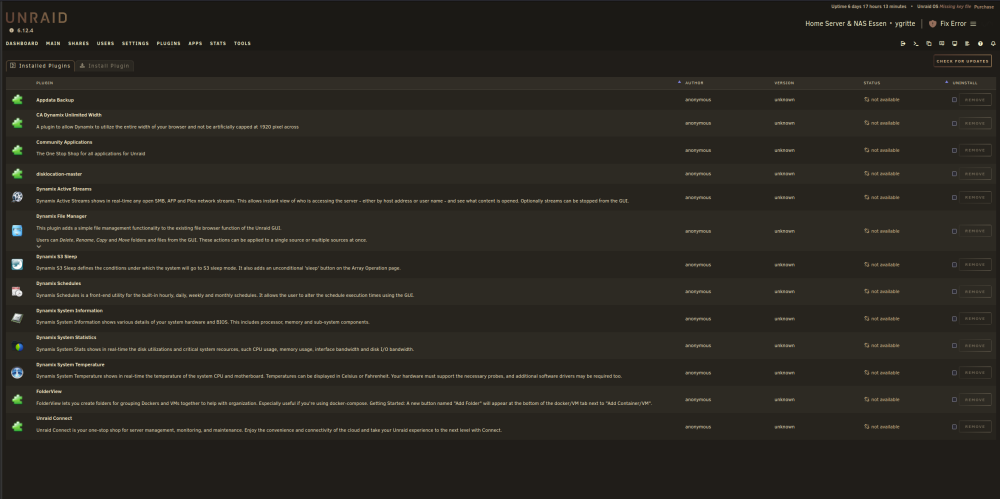Click 'not available' status for Unraid Connect
The width and height of the screenshot is (1000, 499).
point(885,427)
